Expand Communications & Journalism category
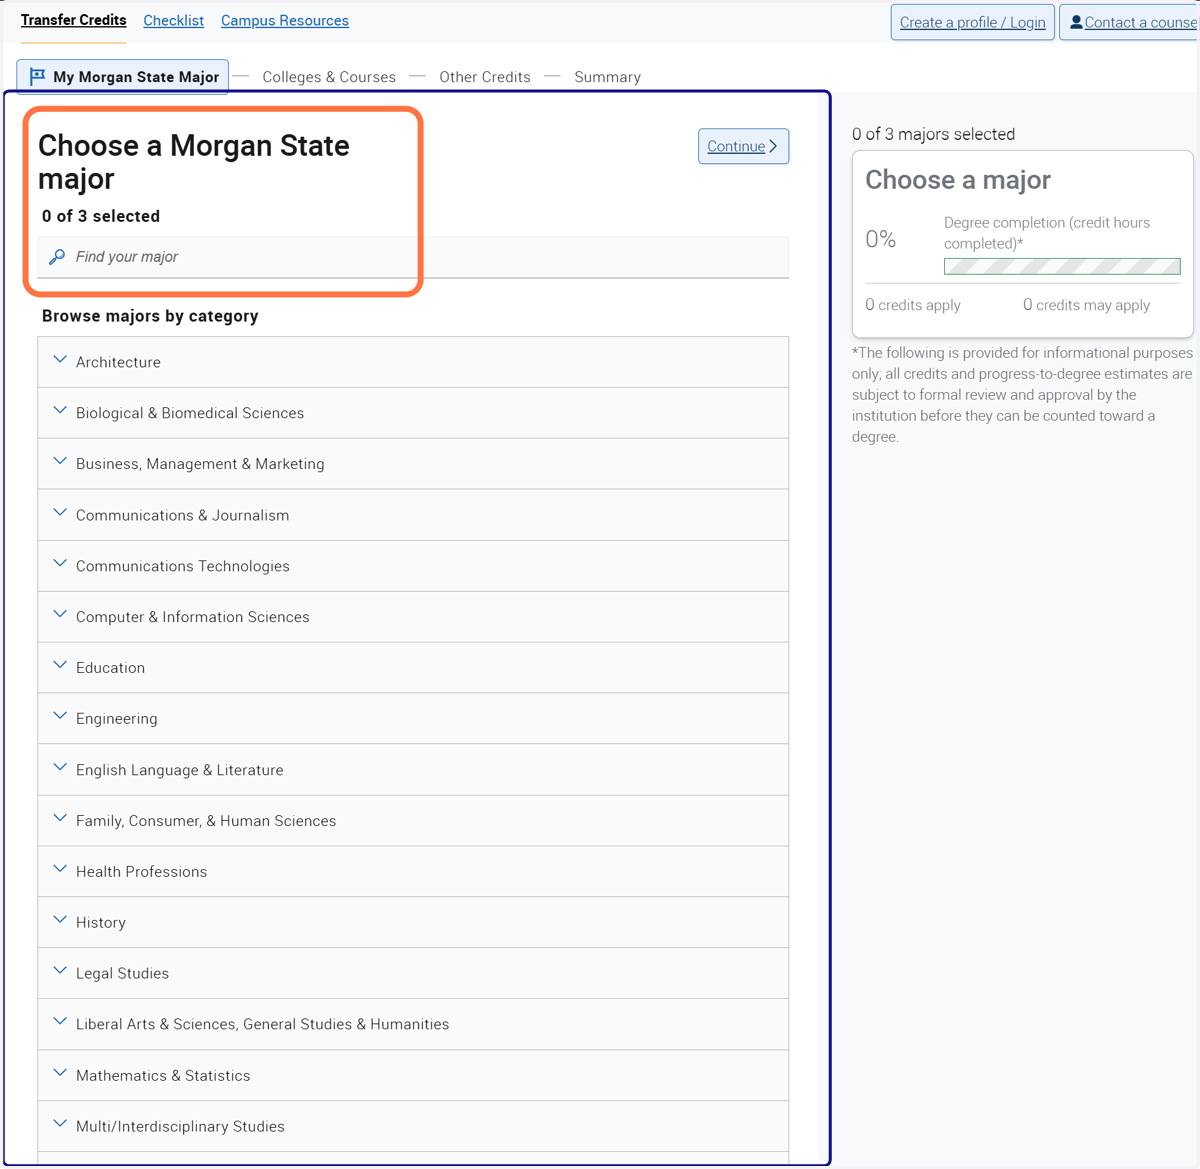This screenshot has height=1169, width=1200. tap(413, 515)
